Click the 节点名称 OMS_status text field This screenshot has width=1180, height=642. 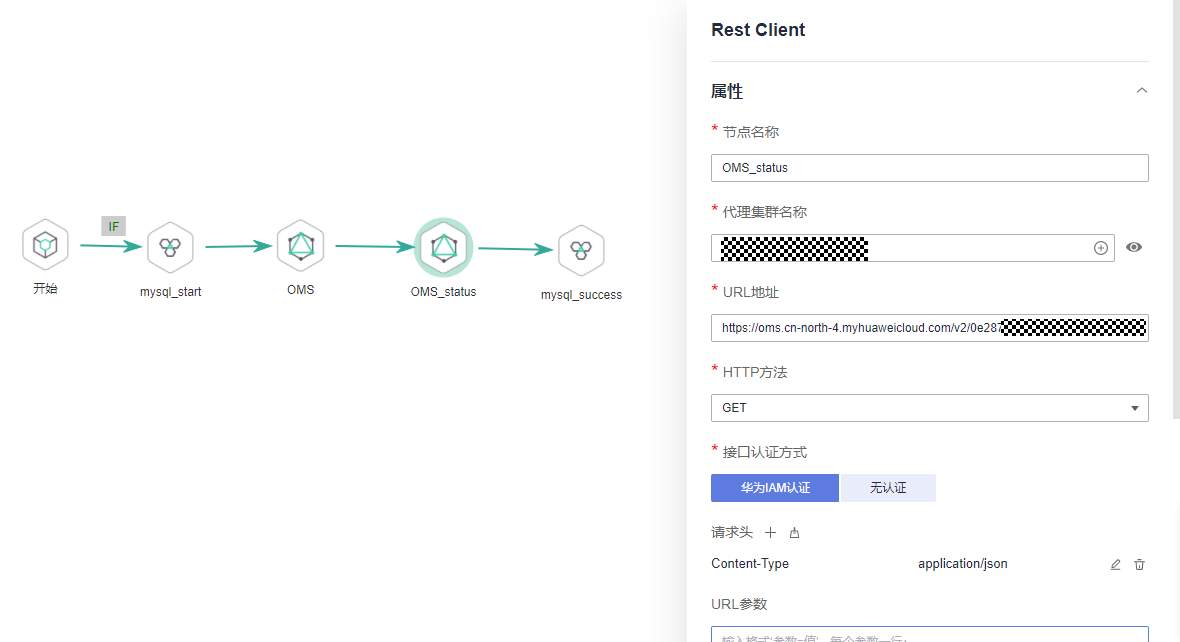click(929, 168)
